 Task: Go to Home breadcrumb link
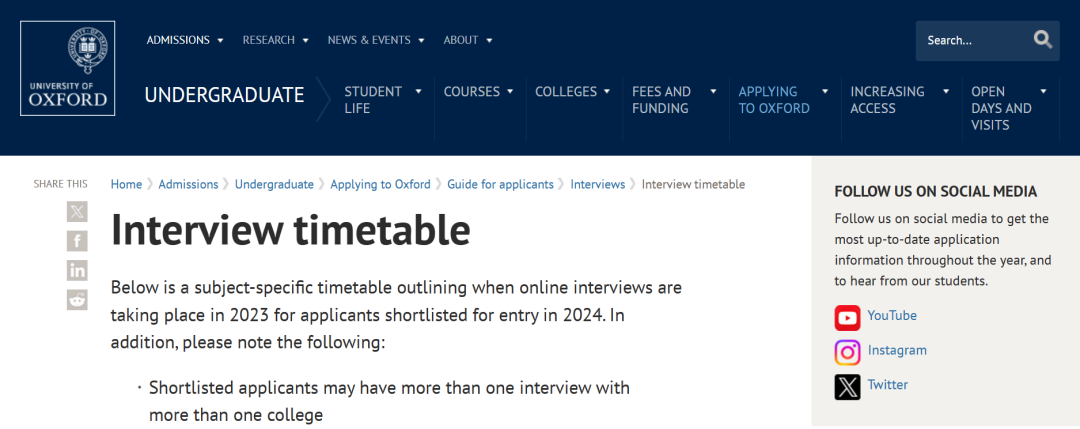click(x=126, y=184)
